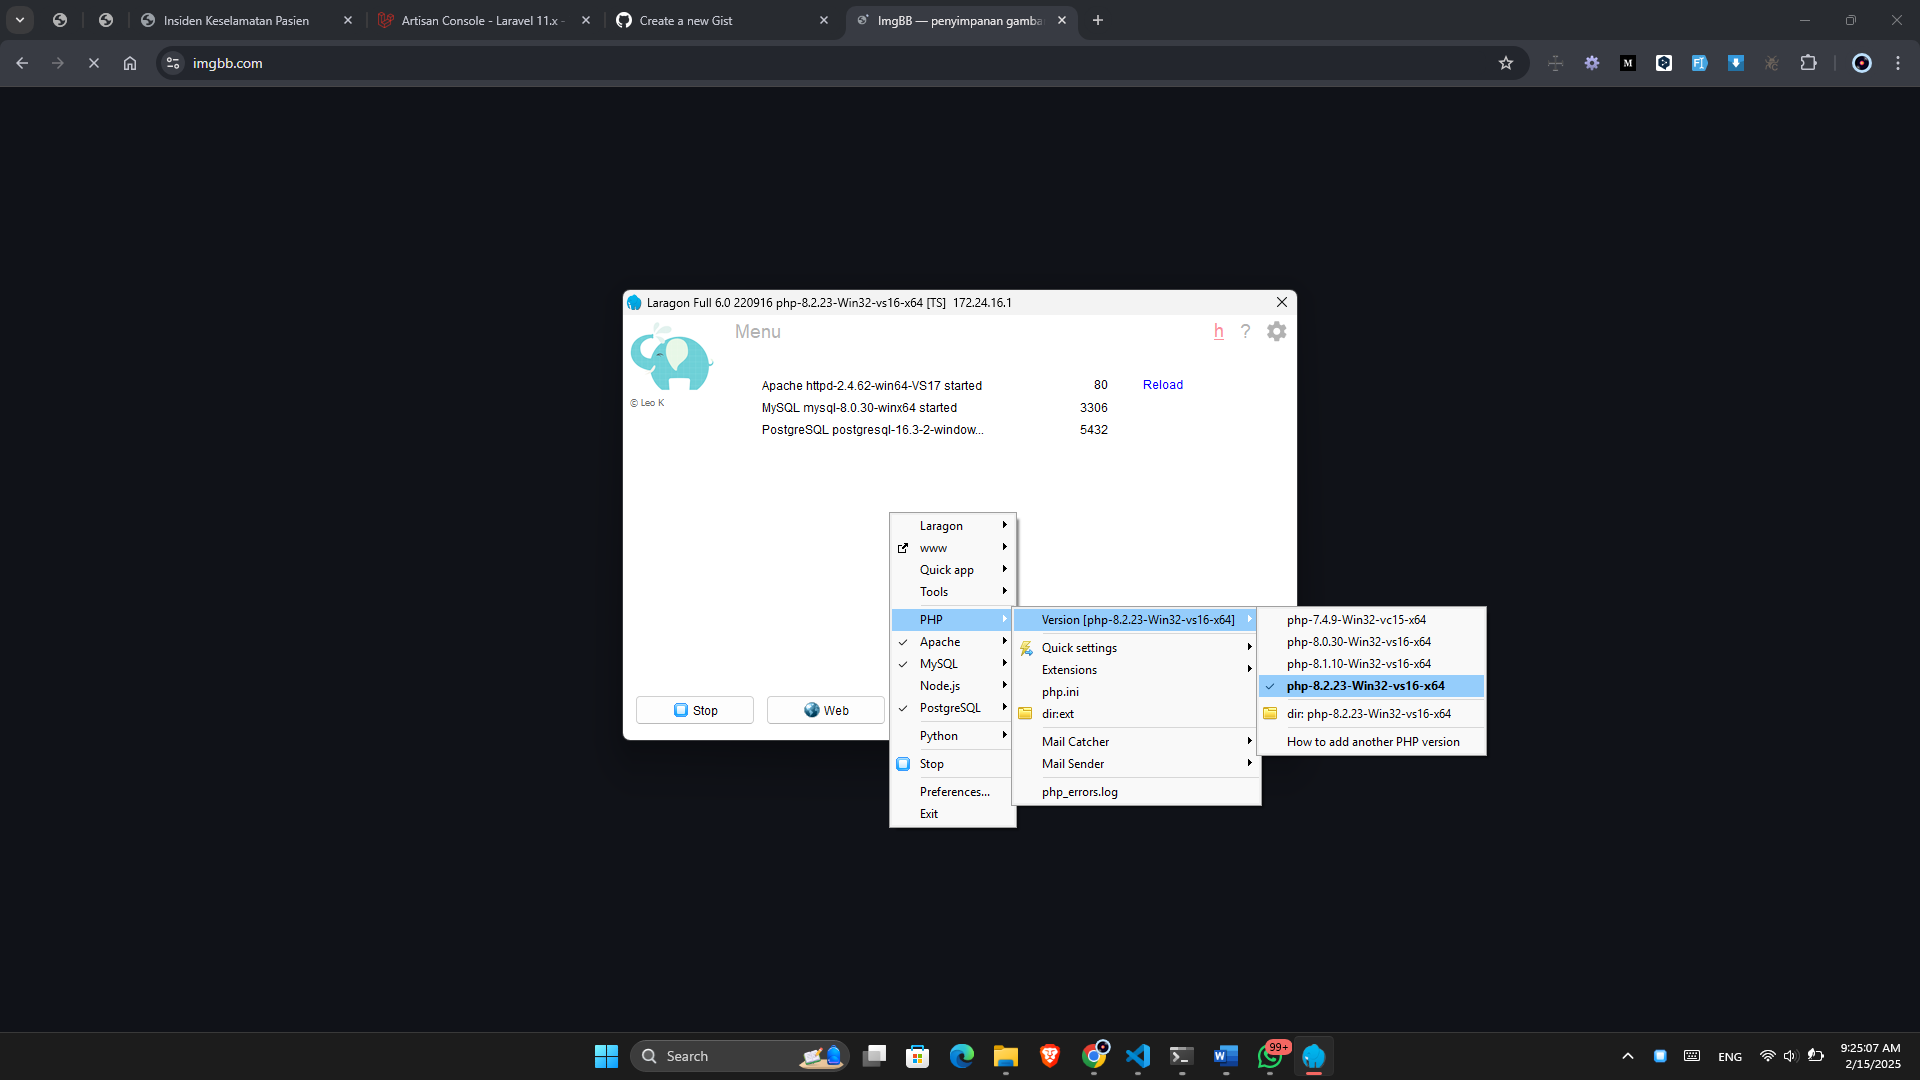Click the Windows Start button
This screenshot has height=1080, width=1920.
606,1056
